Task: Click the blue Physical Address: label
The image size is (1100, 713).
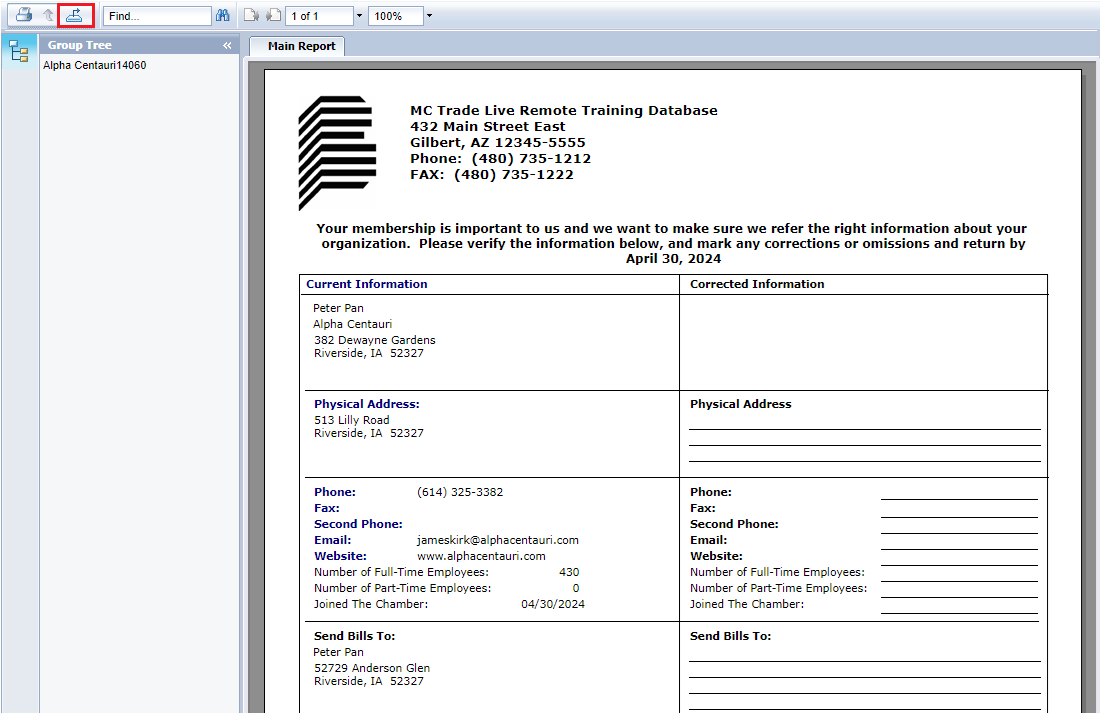Action: [367, 404]
